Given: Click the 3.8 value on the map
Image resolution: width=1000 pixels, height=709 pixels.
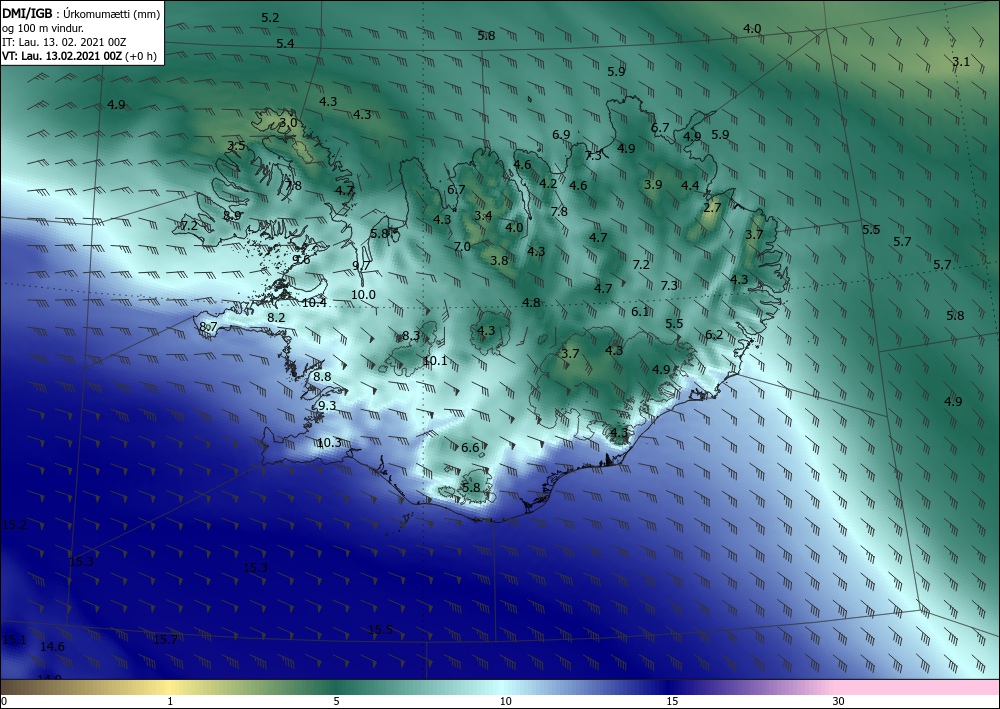Looking at the screenshot, I should click(x=499, y=260).
